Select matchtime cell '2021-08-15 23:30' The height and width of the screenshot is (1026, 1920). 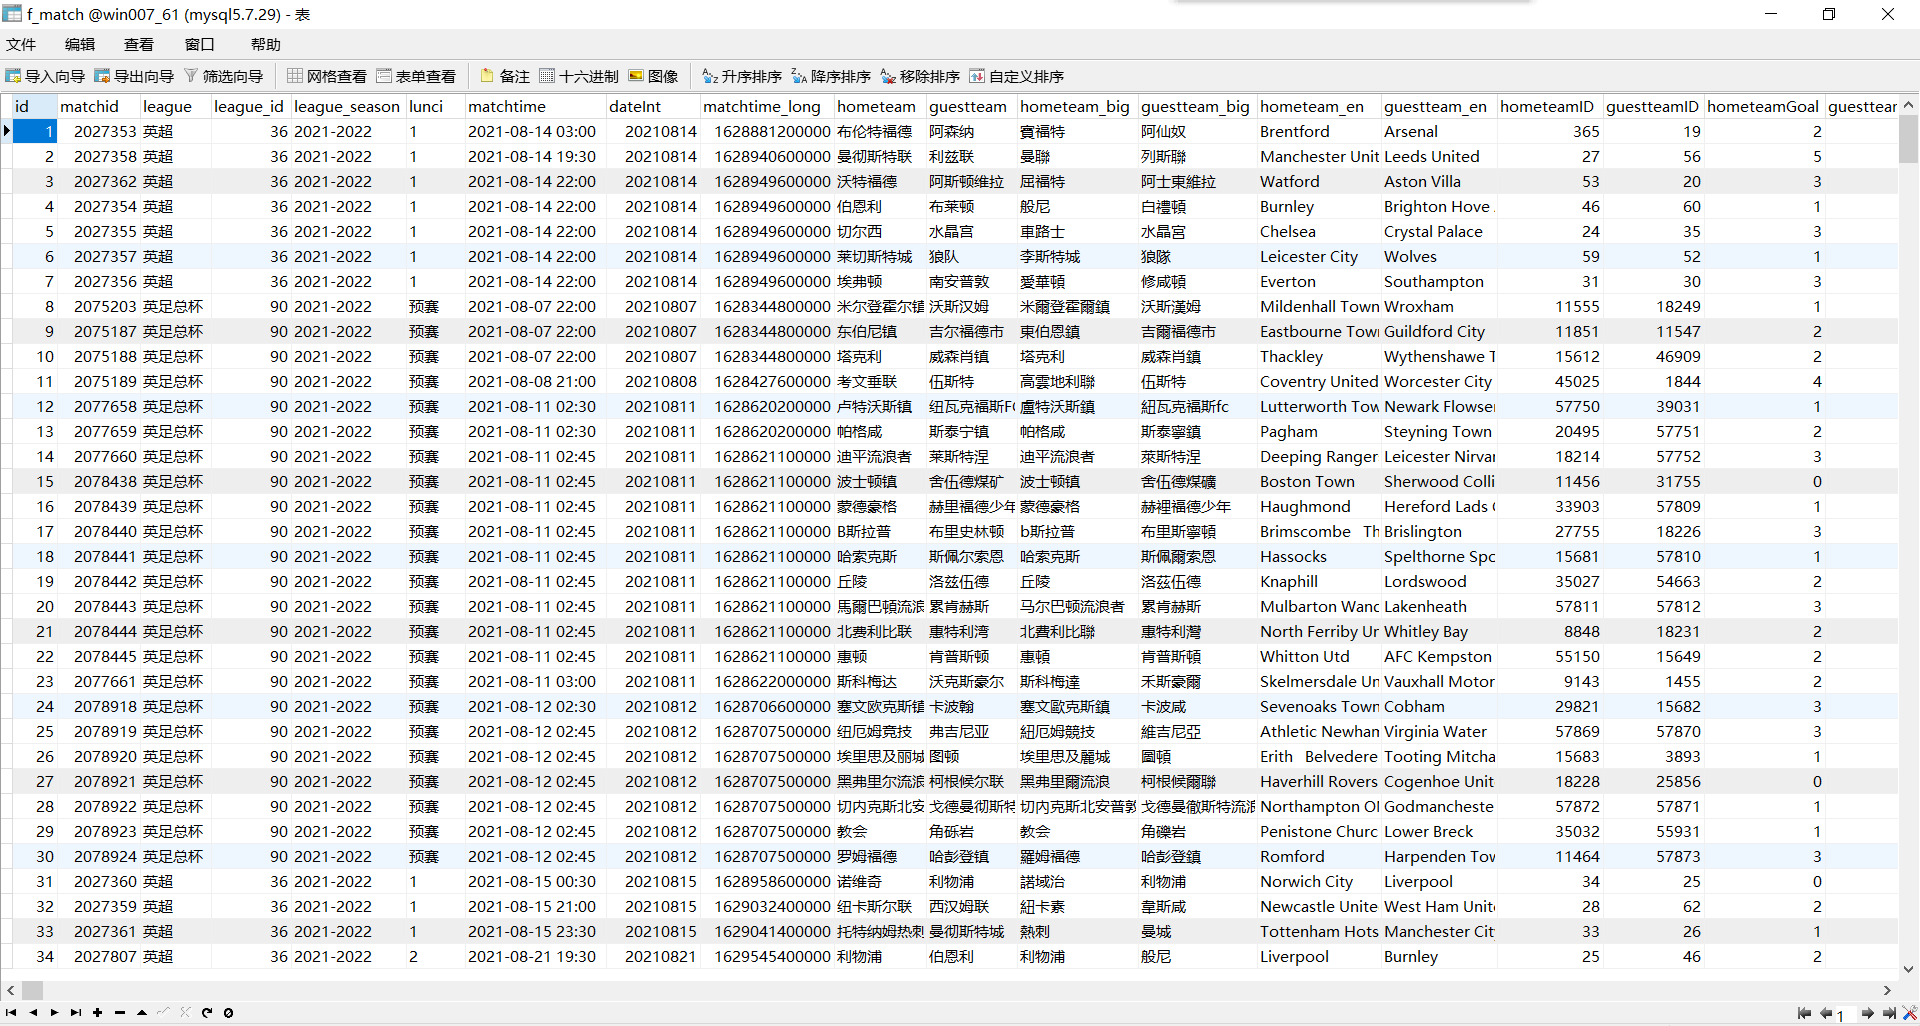(x=535, y=931)
